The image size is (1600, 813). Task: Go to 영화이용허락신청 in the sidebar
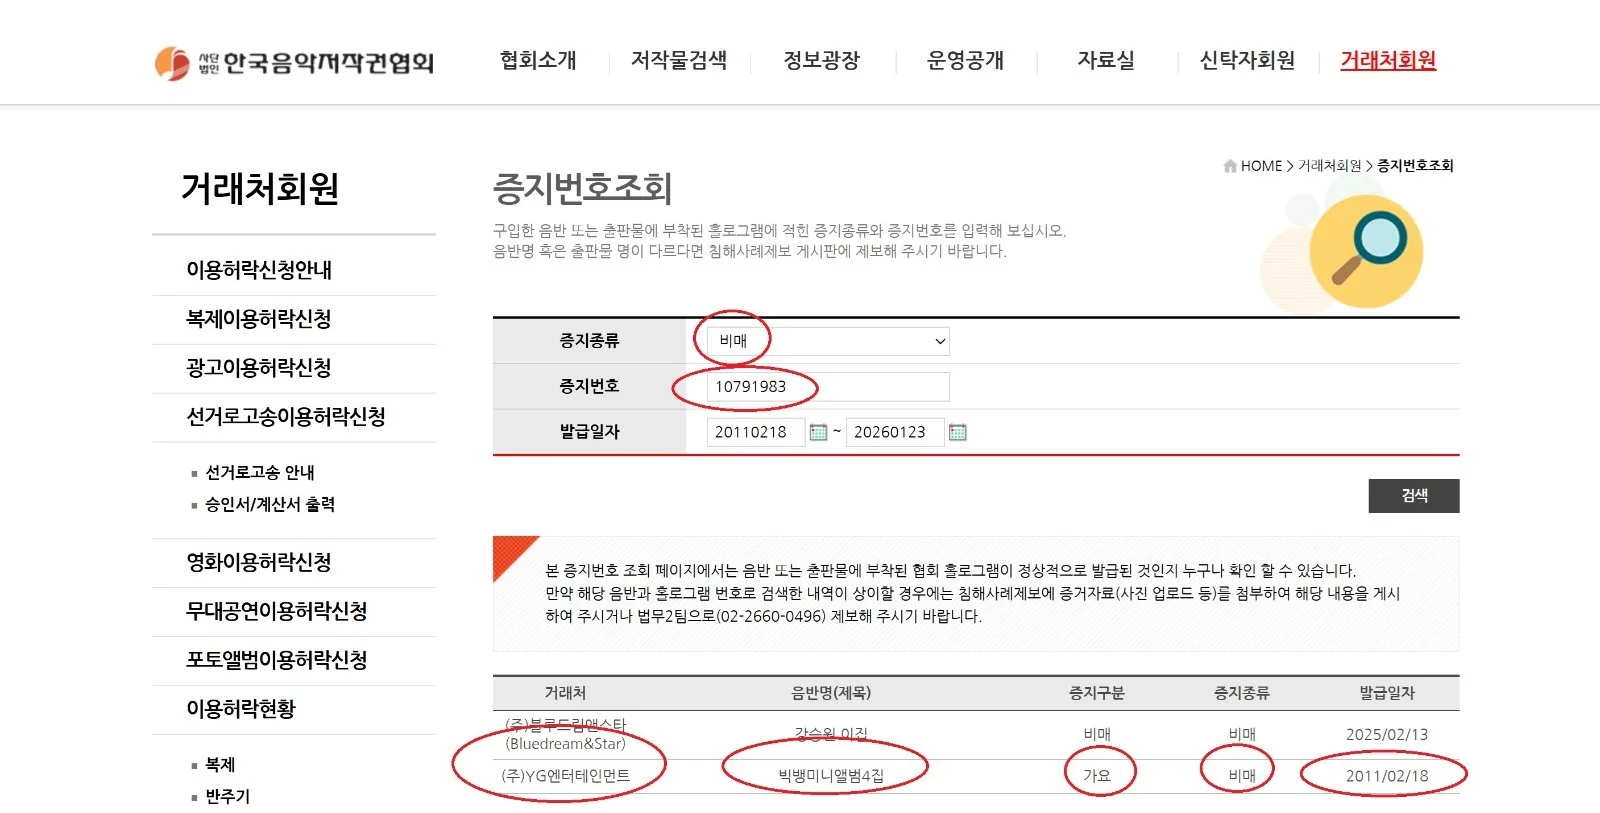coord(259,562)
